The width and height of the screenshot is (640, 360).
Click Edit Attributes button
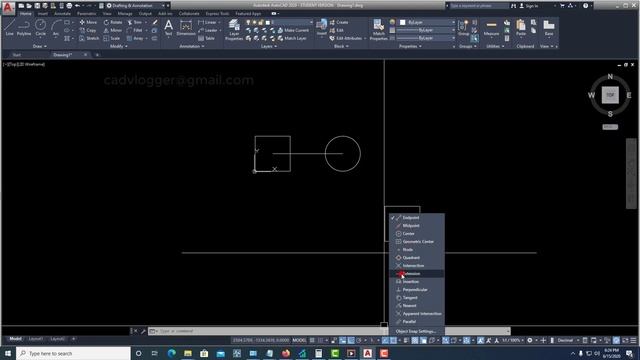click(x=346, y=38)
